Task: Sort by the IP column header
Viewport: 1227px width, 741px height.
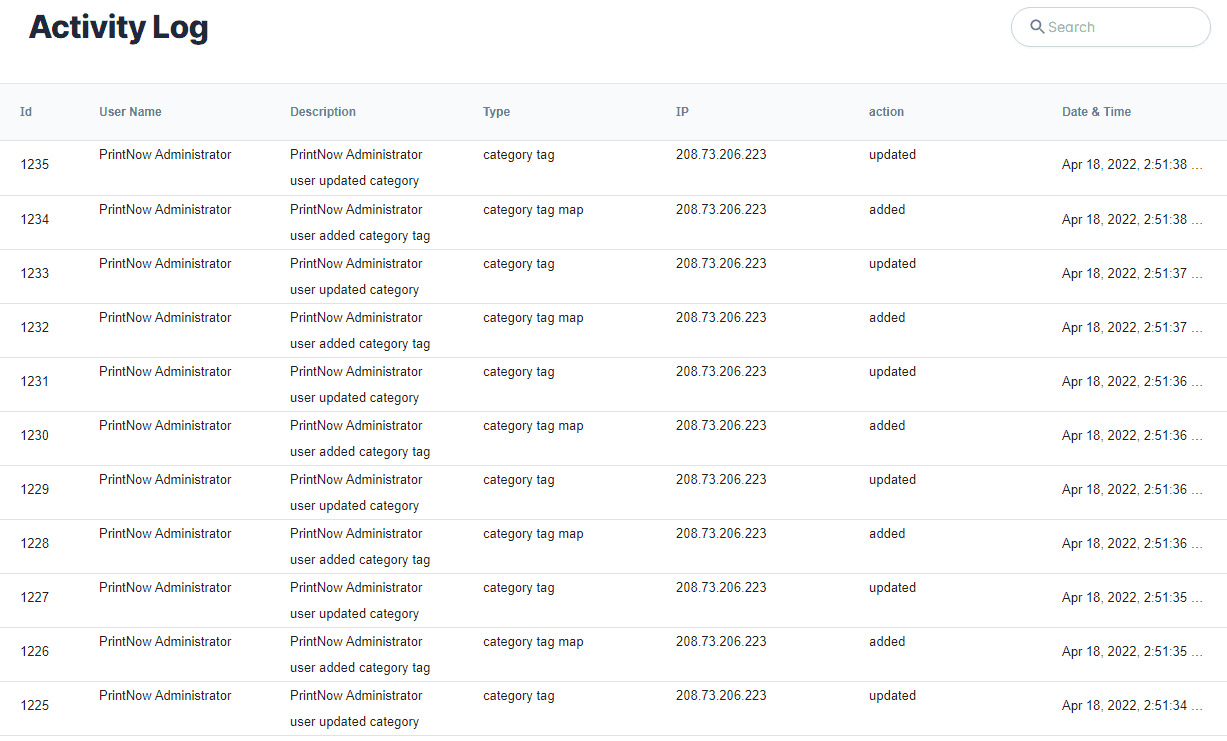Action: 682,112
